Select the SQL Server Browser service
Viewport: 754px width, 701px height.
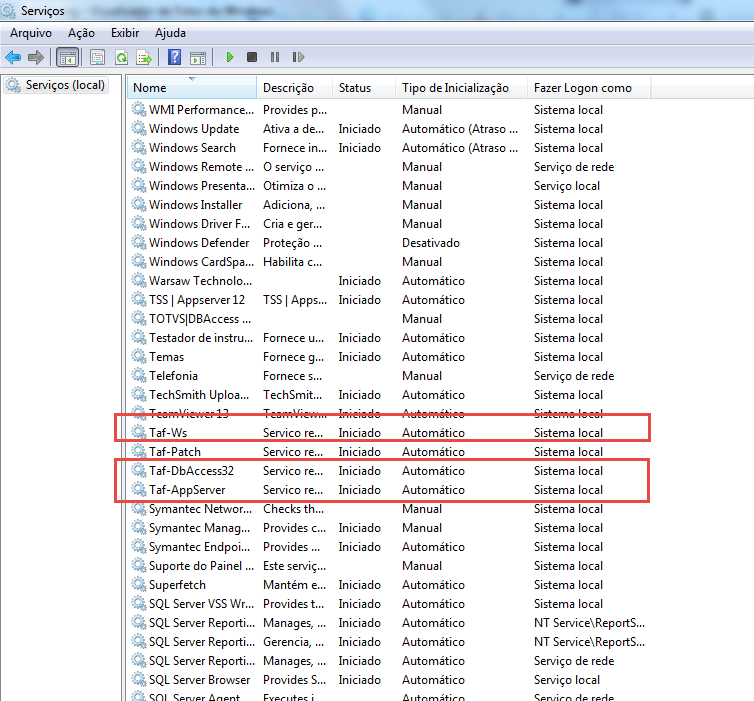[x=389, y=680]
